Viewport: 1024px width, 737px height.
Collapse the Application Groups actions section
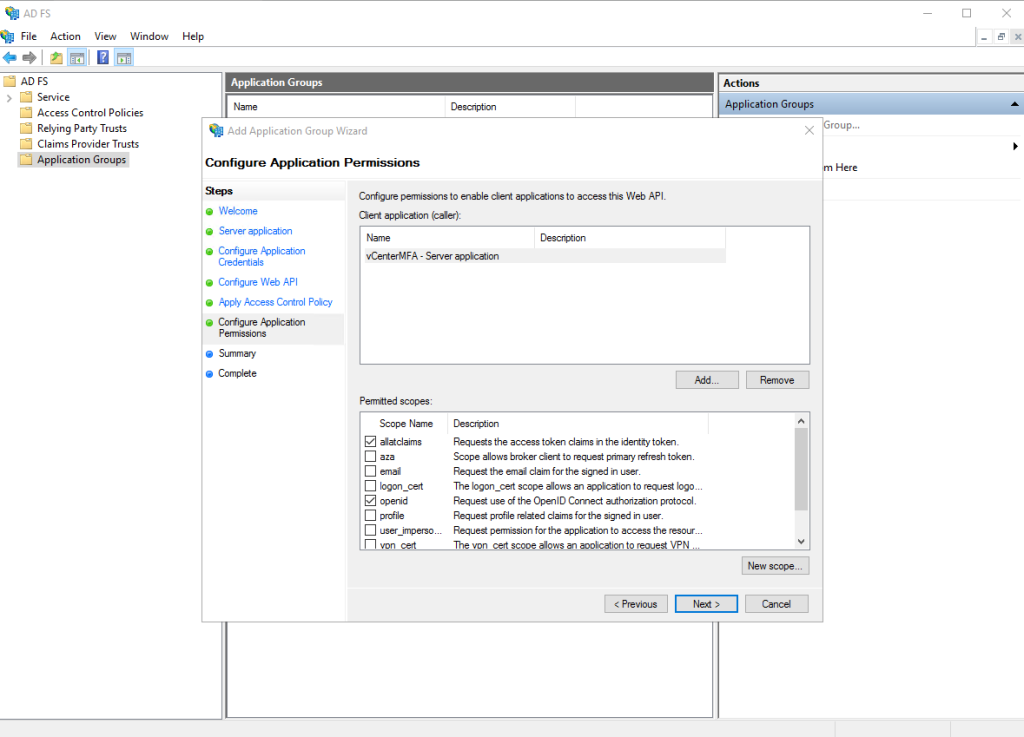(1015, 104)
